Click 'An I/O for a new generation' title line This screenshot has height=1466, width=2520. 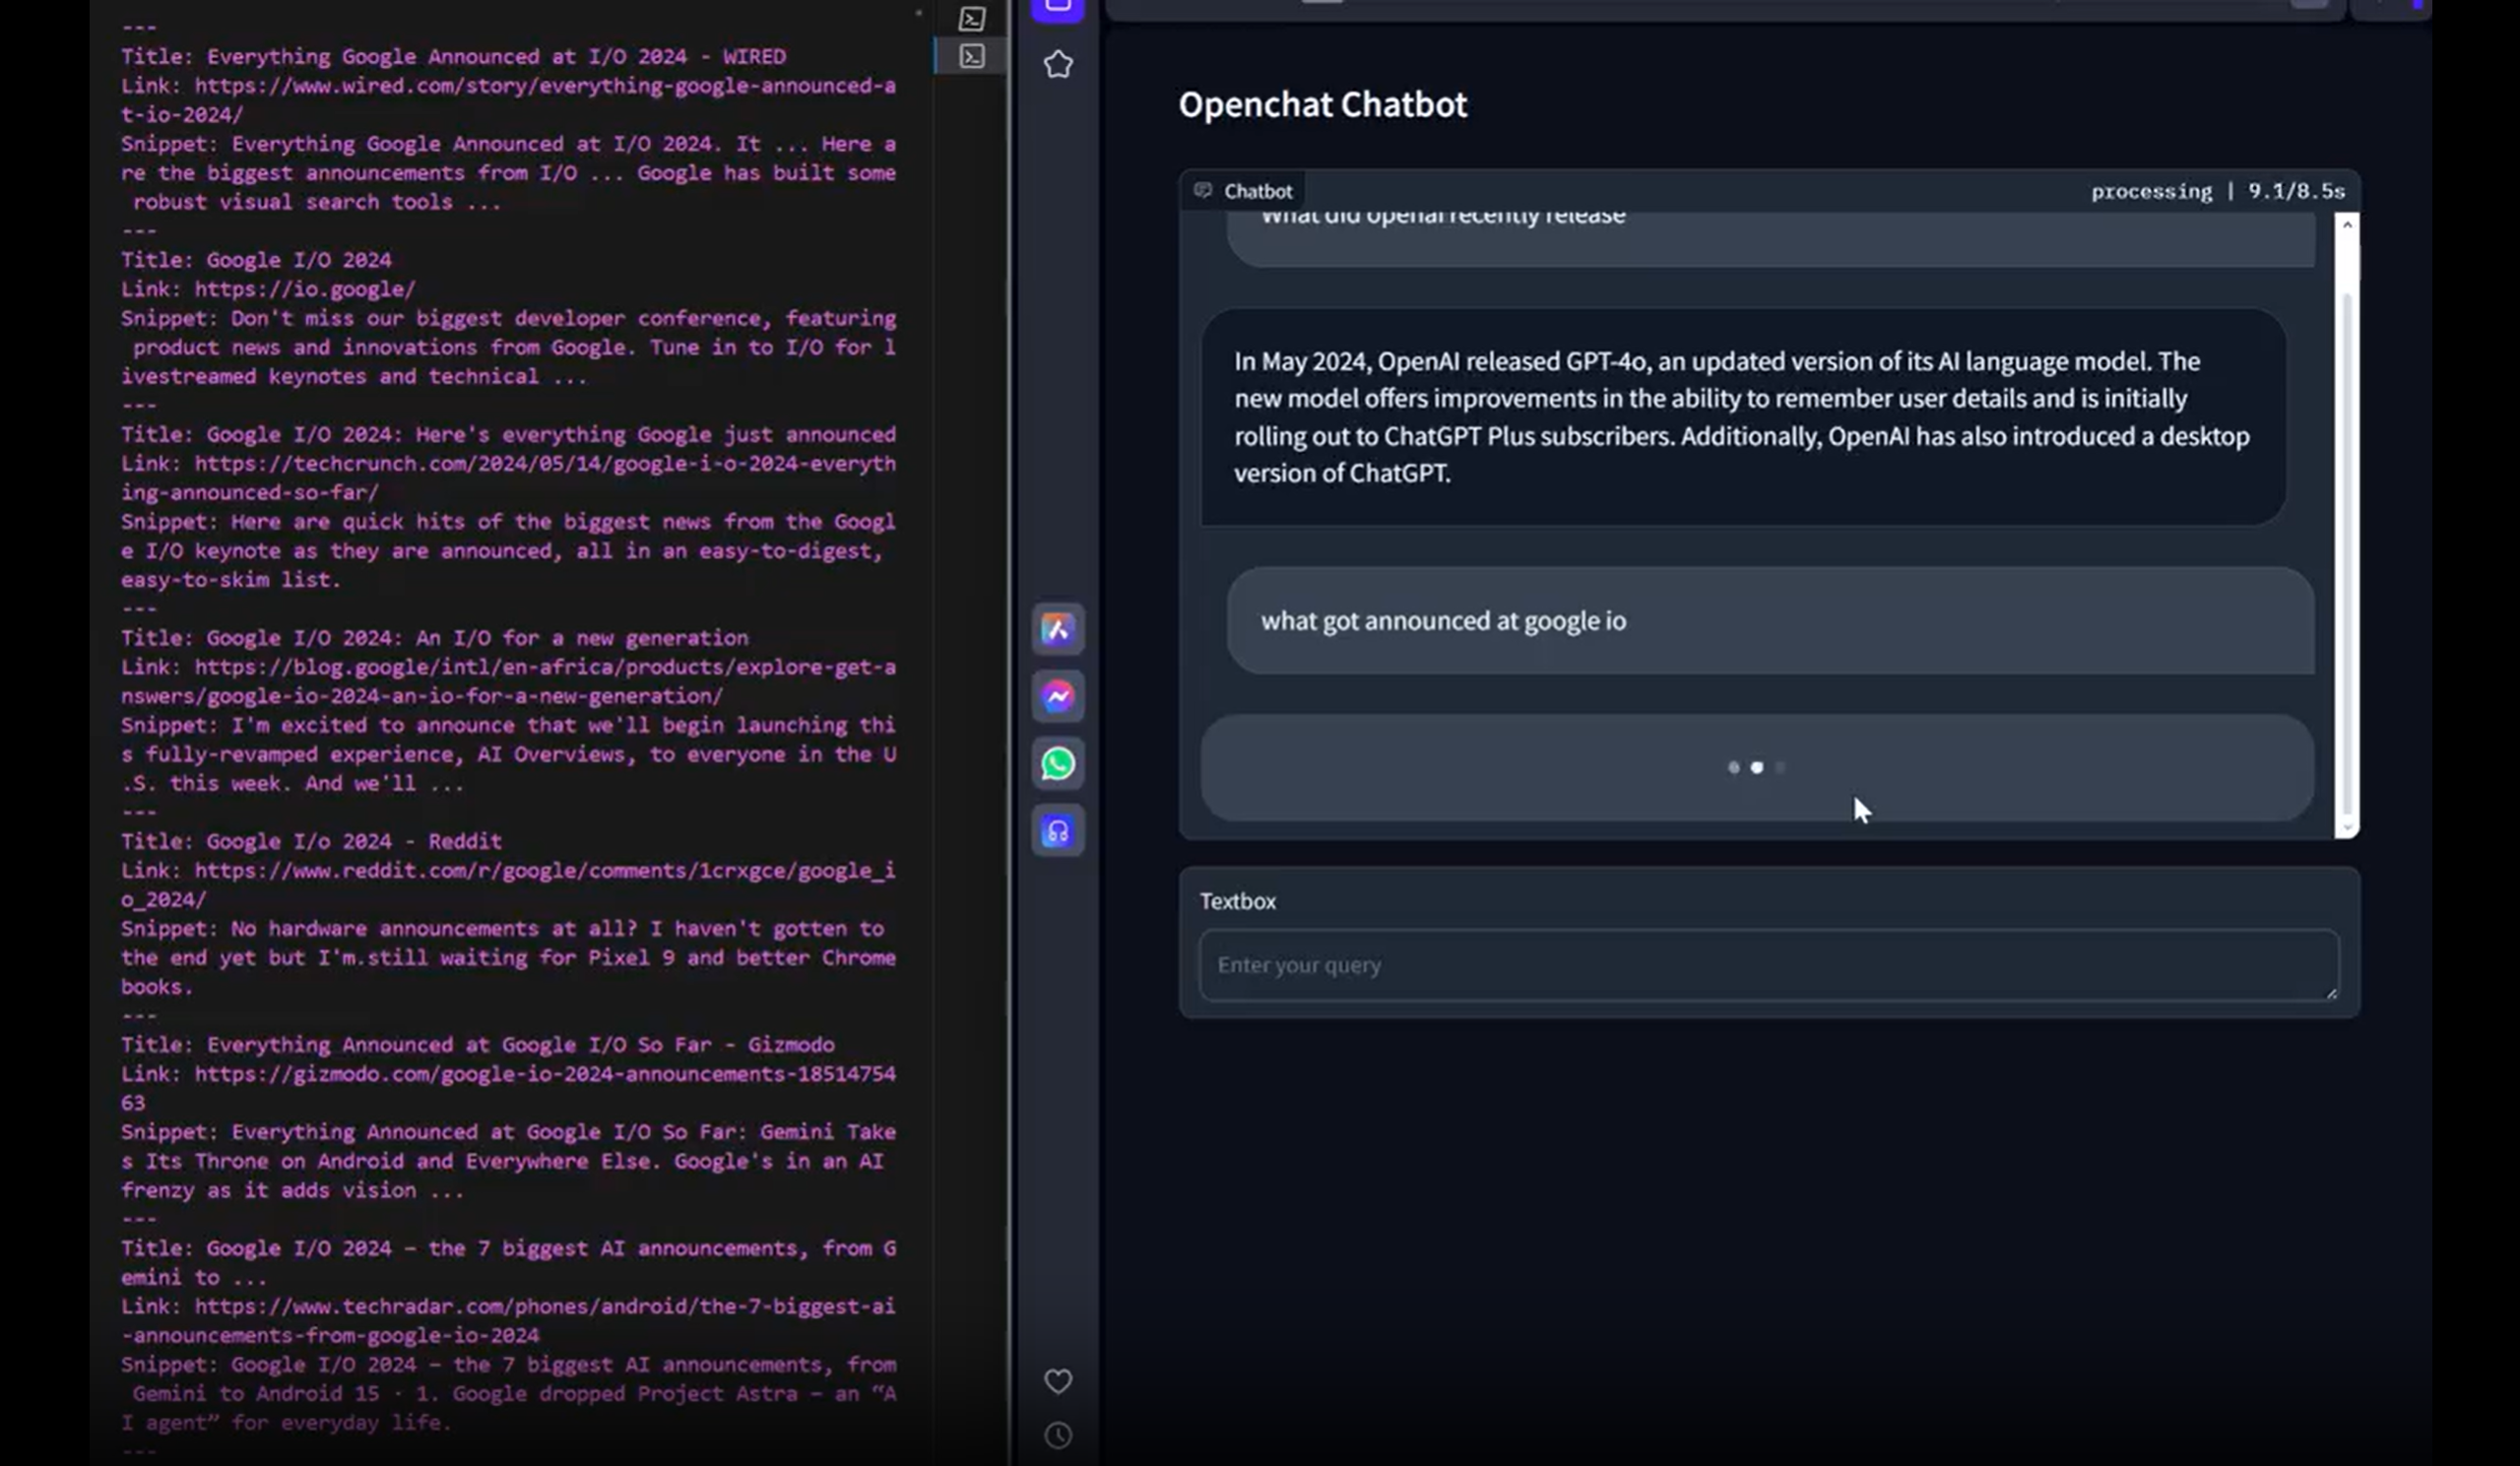pos(434,638)
